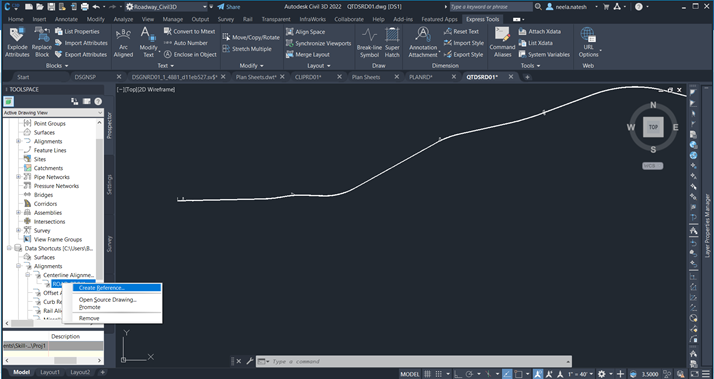Screen dimensions: 714x379
Task: Open the Break-line Symbol tool
Action: (x=369, y=42)
